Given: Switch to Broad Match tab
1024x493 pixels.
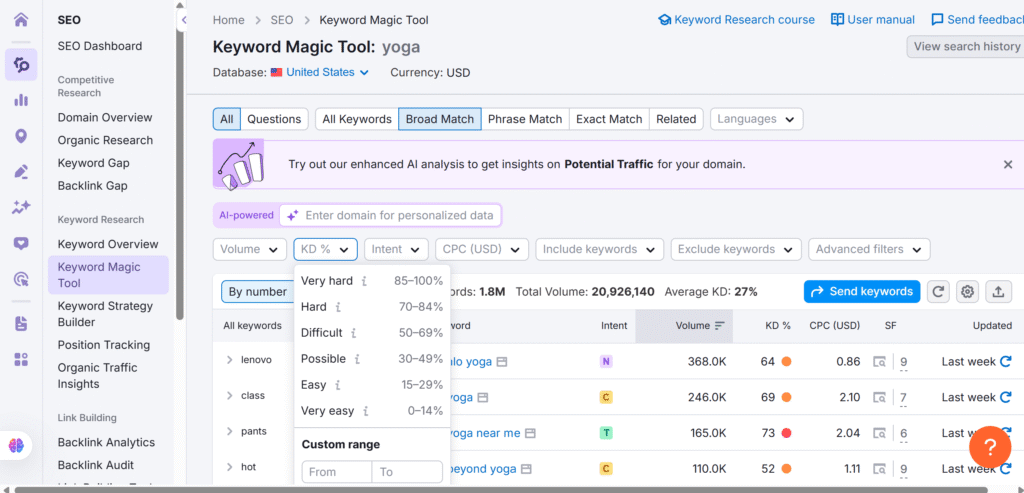Looking at the screenshot, I should pos(440,119).
